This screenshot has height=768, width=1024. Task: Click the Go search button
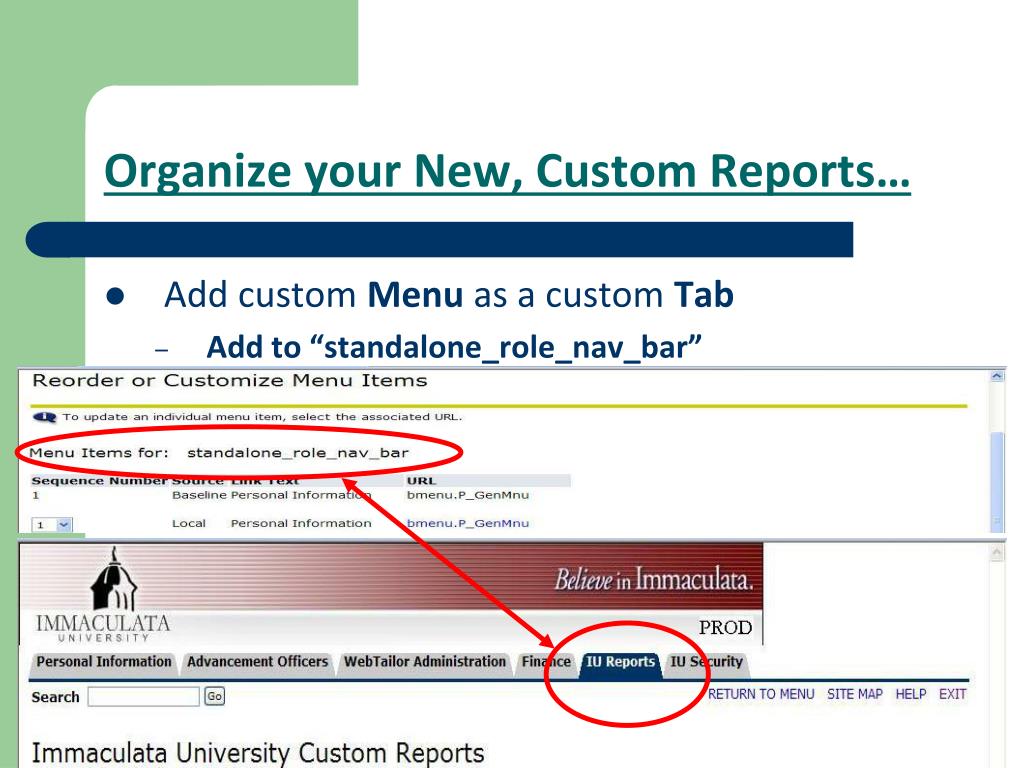click(214, 696)
